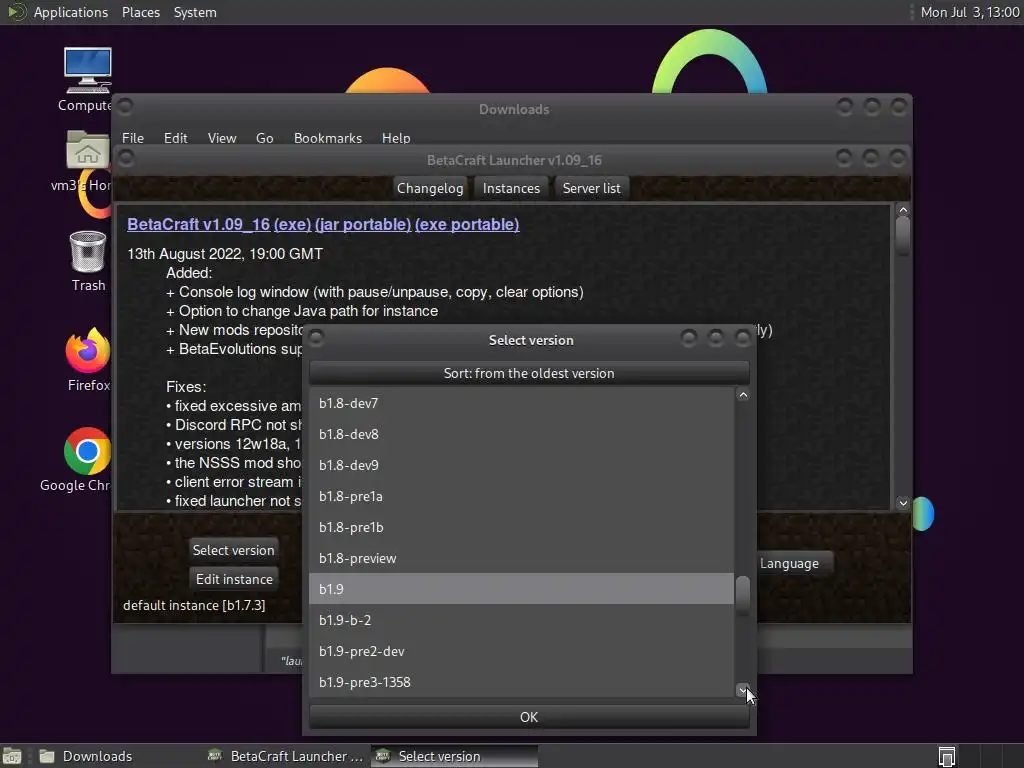Confirm the version selection with OK

[x=529, y=717]
